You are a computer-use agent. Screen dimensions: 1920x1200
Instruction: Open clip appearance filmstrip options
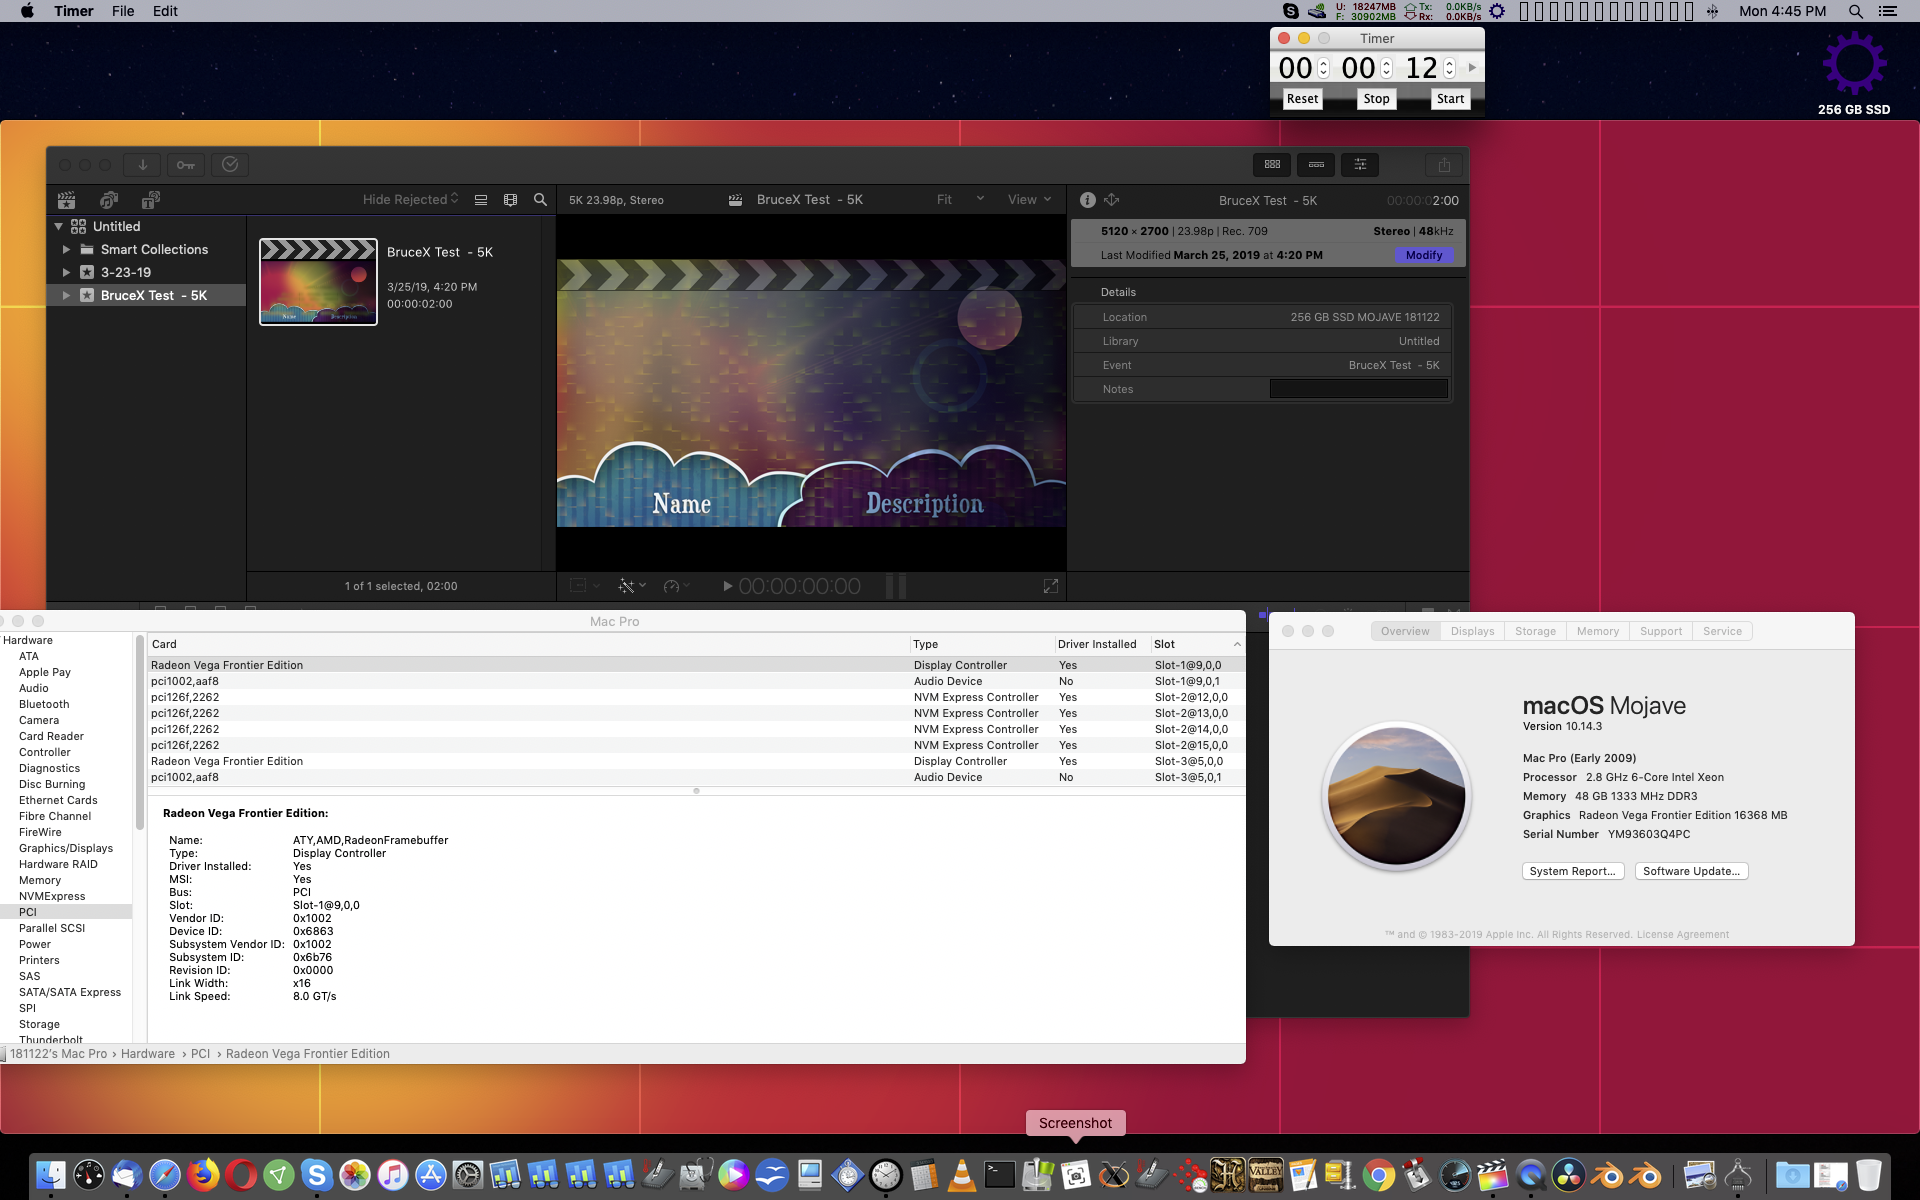coord(511,200)
